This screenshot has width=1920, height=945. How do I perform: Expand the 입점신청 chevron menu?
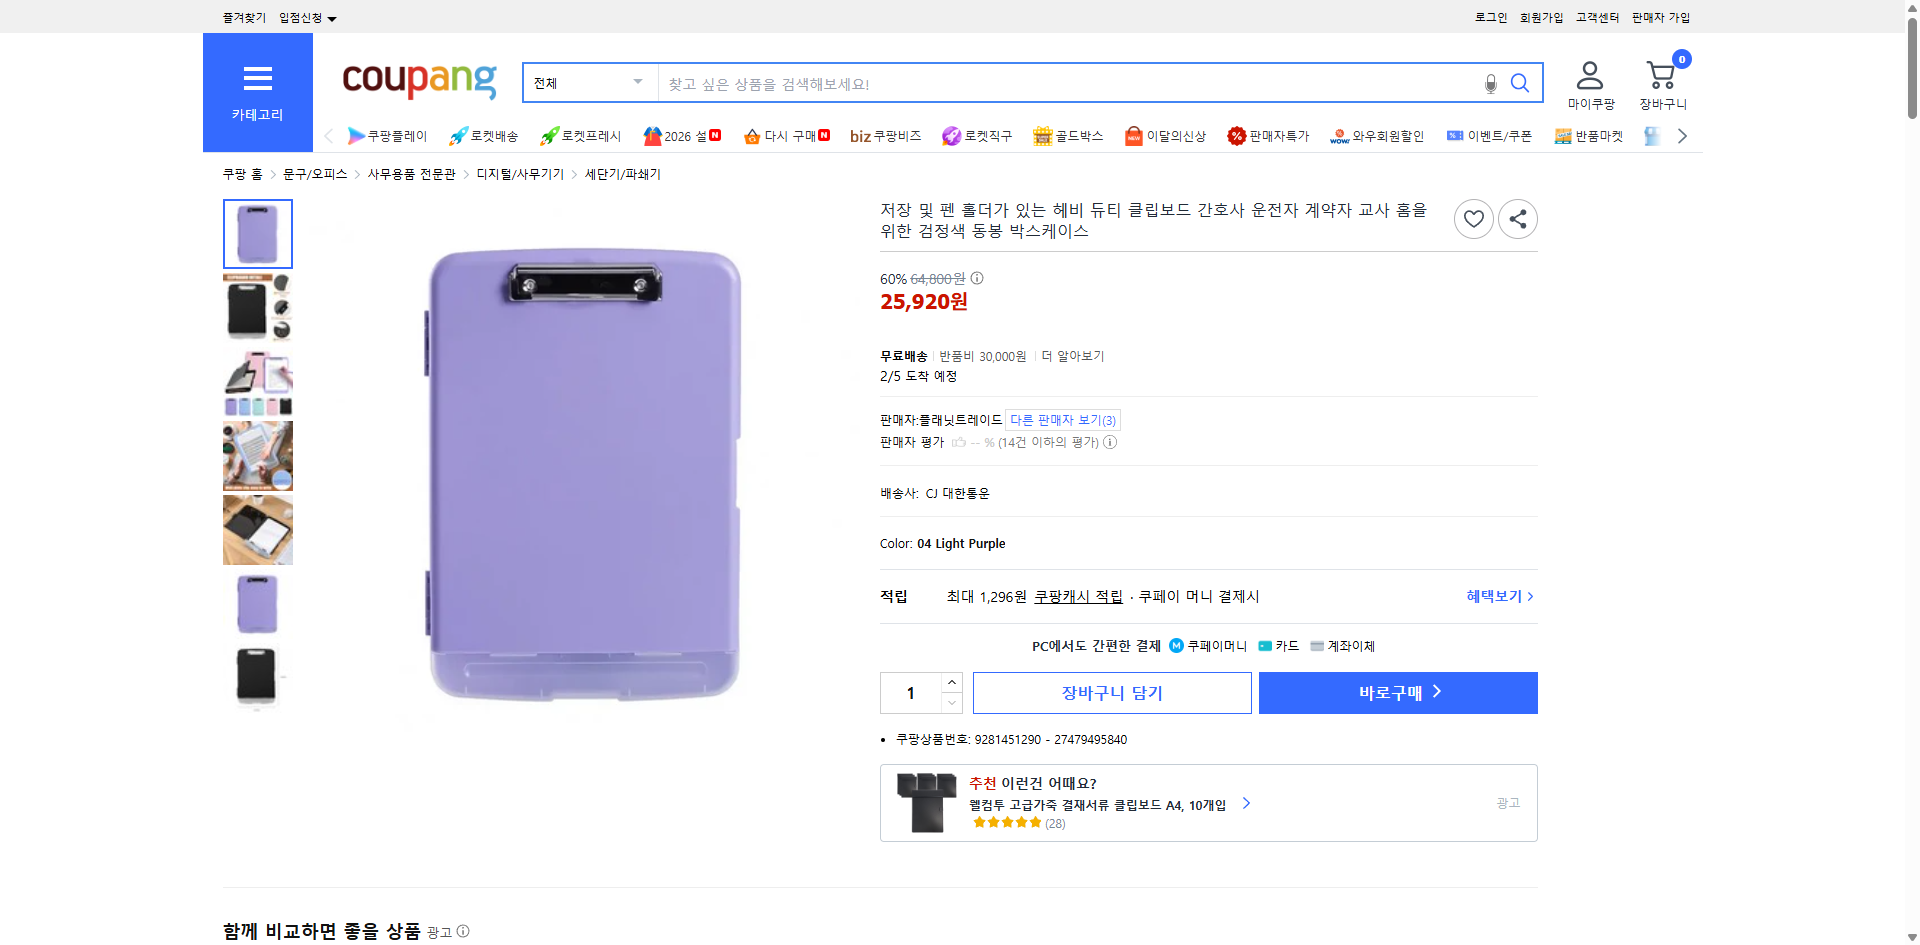pos(333,17)
